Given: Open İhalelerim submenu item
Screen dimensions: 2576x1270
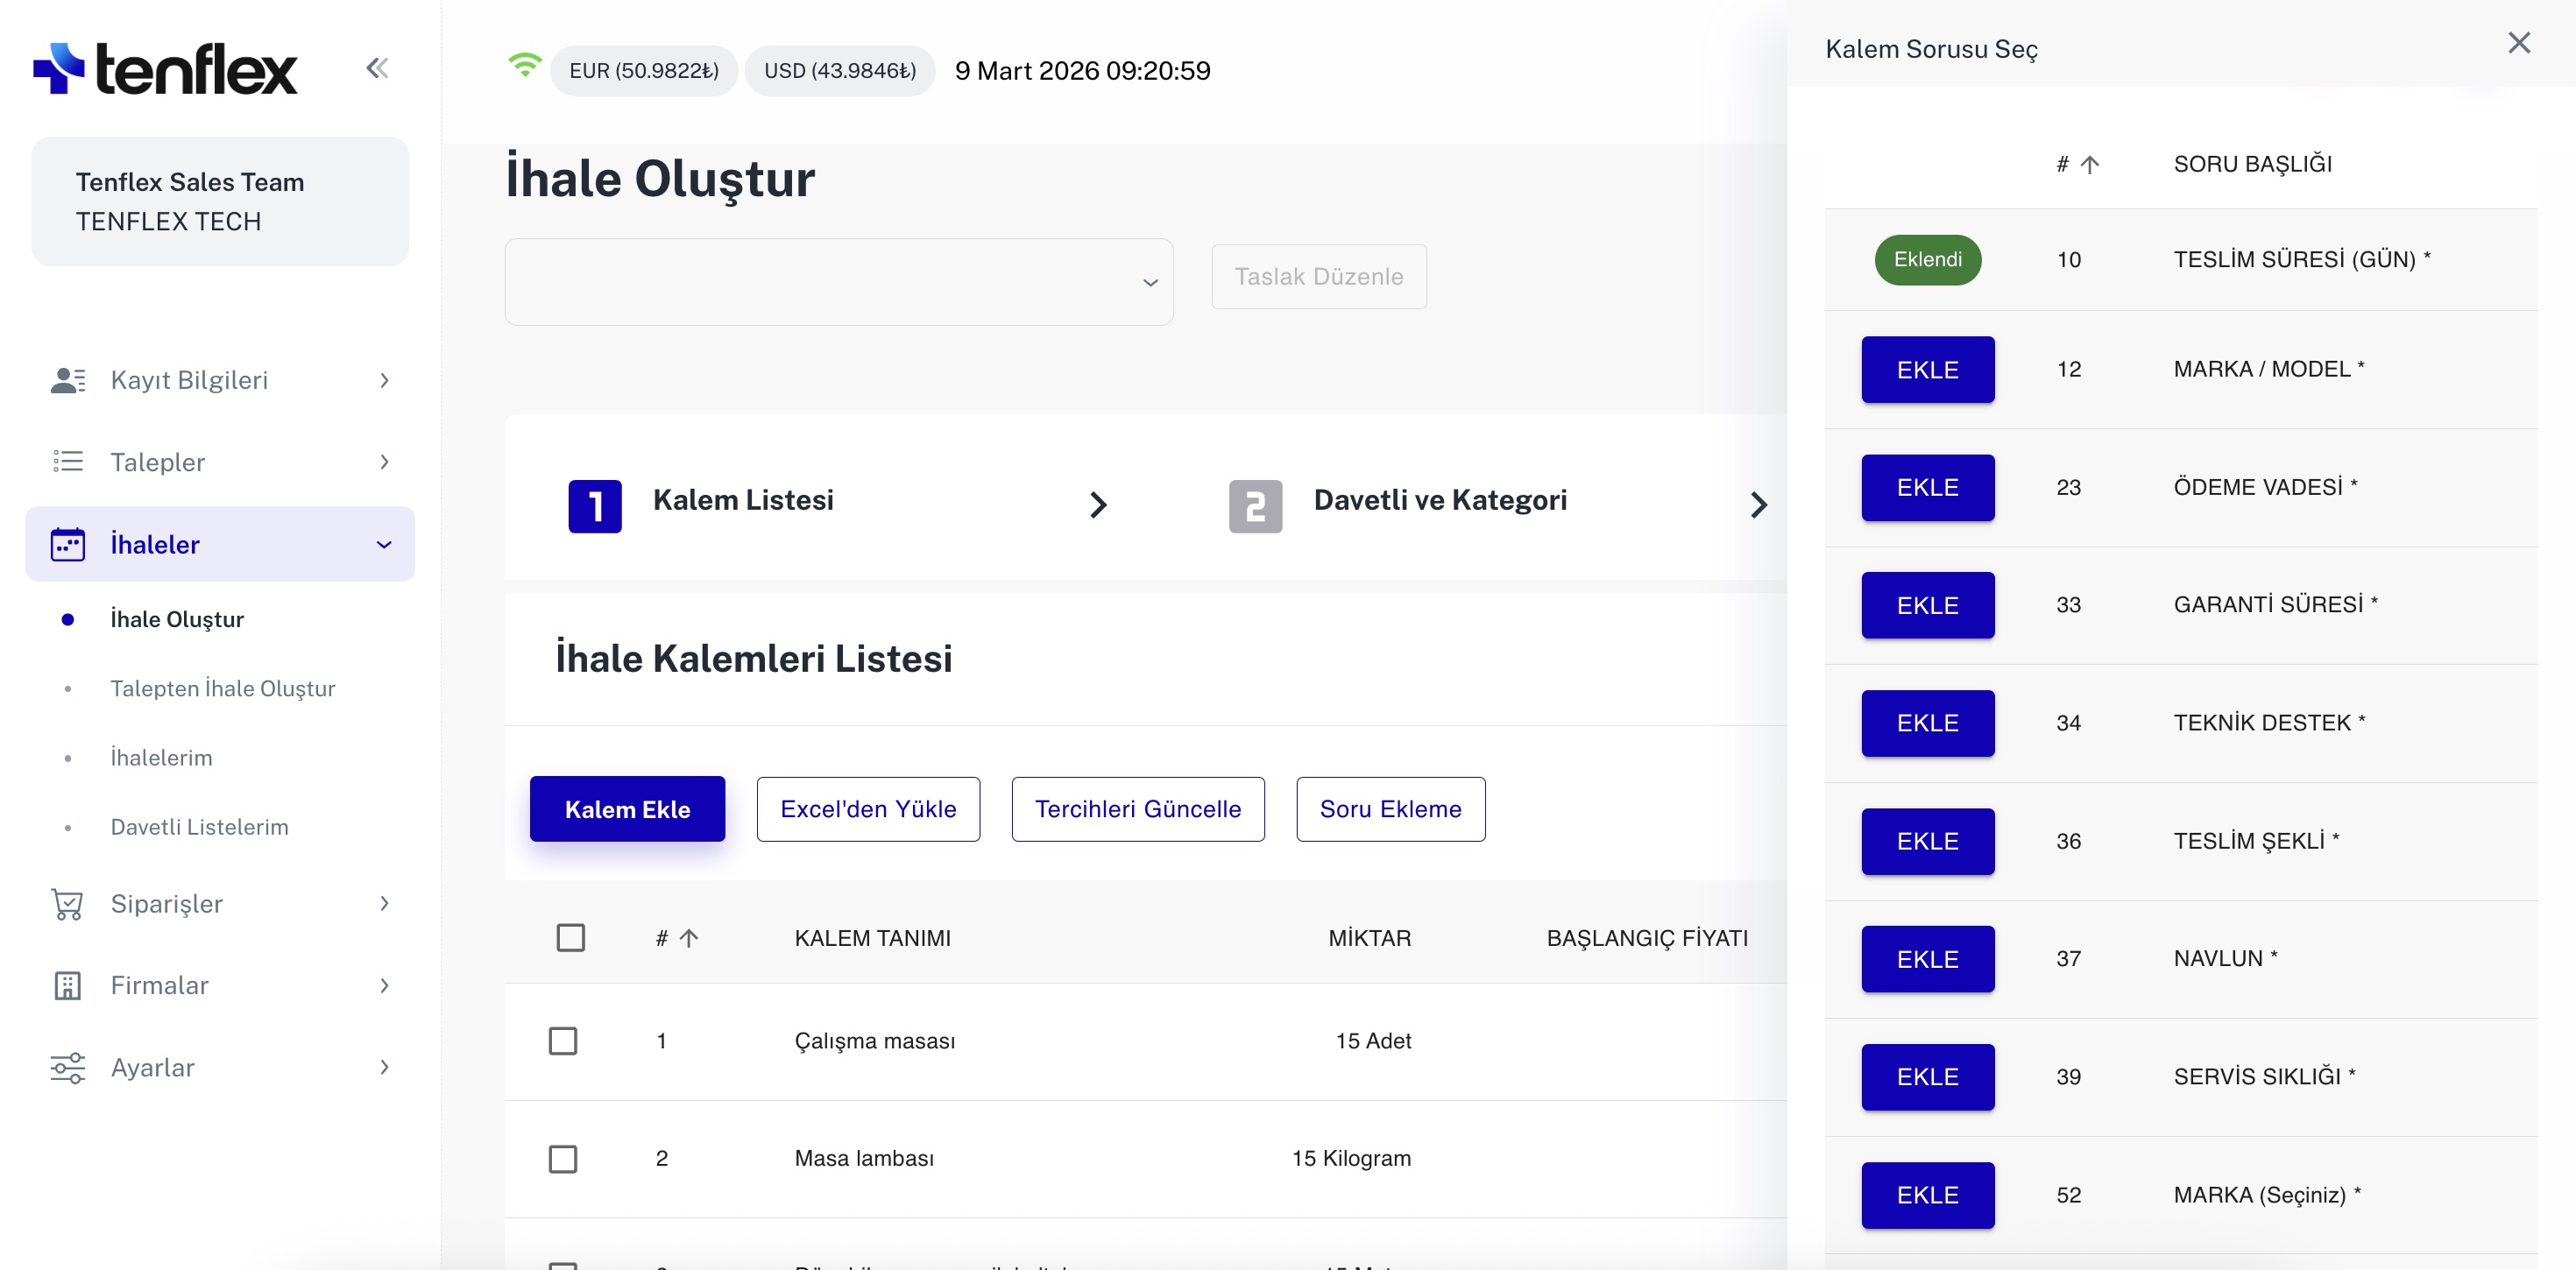Looking at the screenshot, I should [161, 758].
